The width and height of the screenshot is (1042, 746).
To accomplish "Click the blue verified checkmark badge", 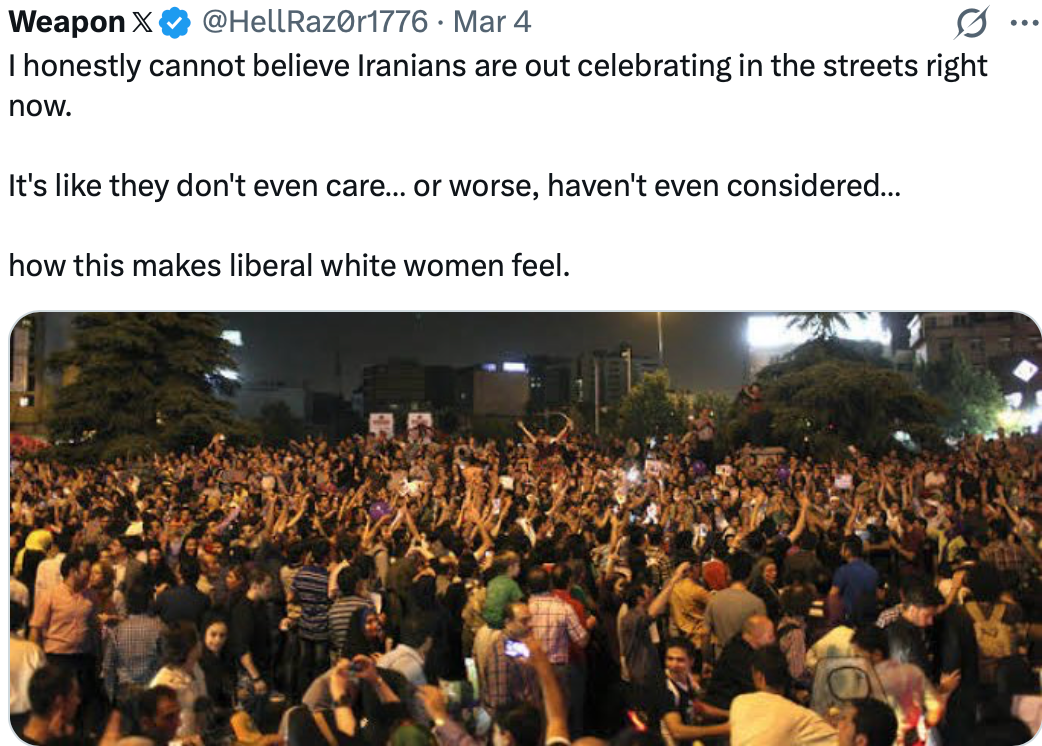I will click(x=176, y=21).
